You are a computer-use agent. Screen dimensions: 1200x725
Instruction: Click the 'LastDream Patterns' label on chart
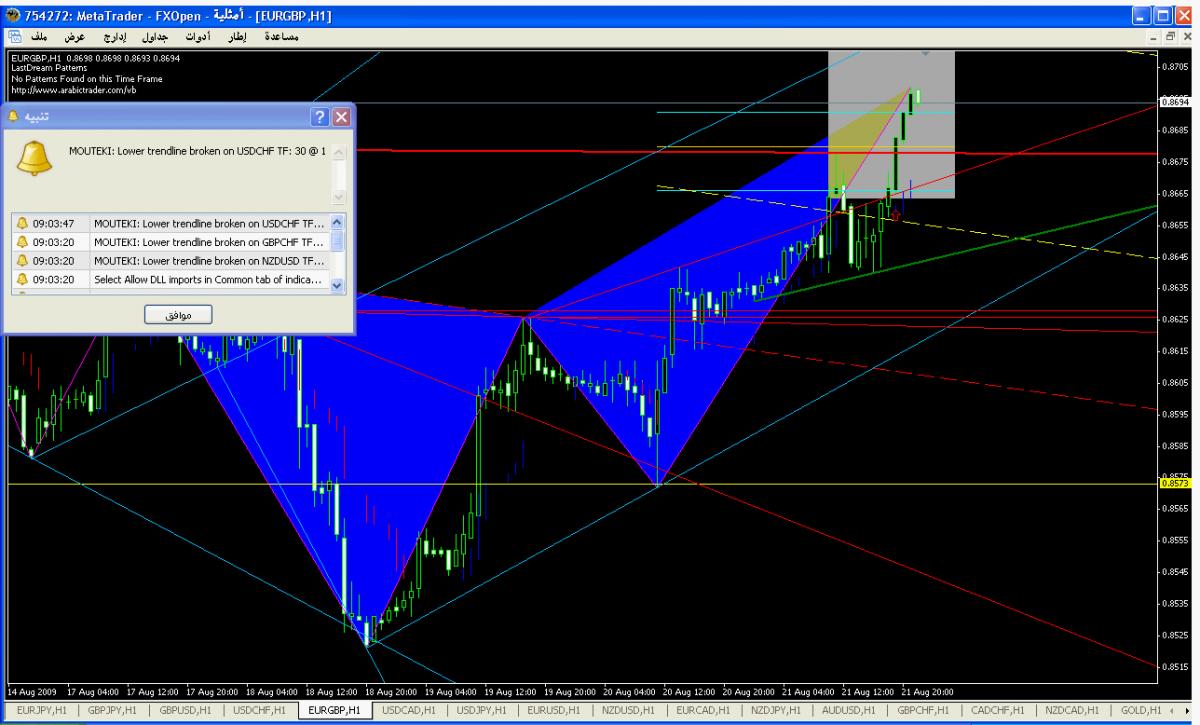pyautogui.click(x=48, y=68)
